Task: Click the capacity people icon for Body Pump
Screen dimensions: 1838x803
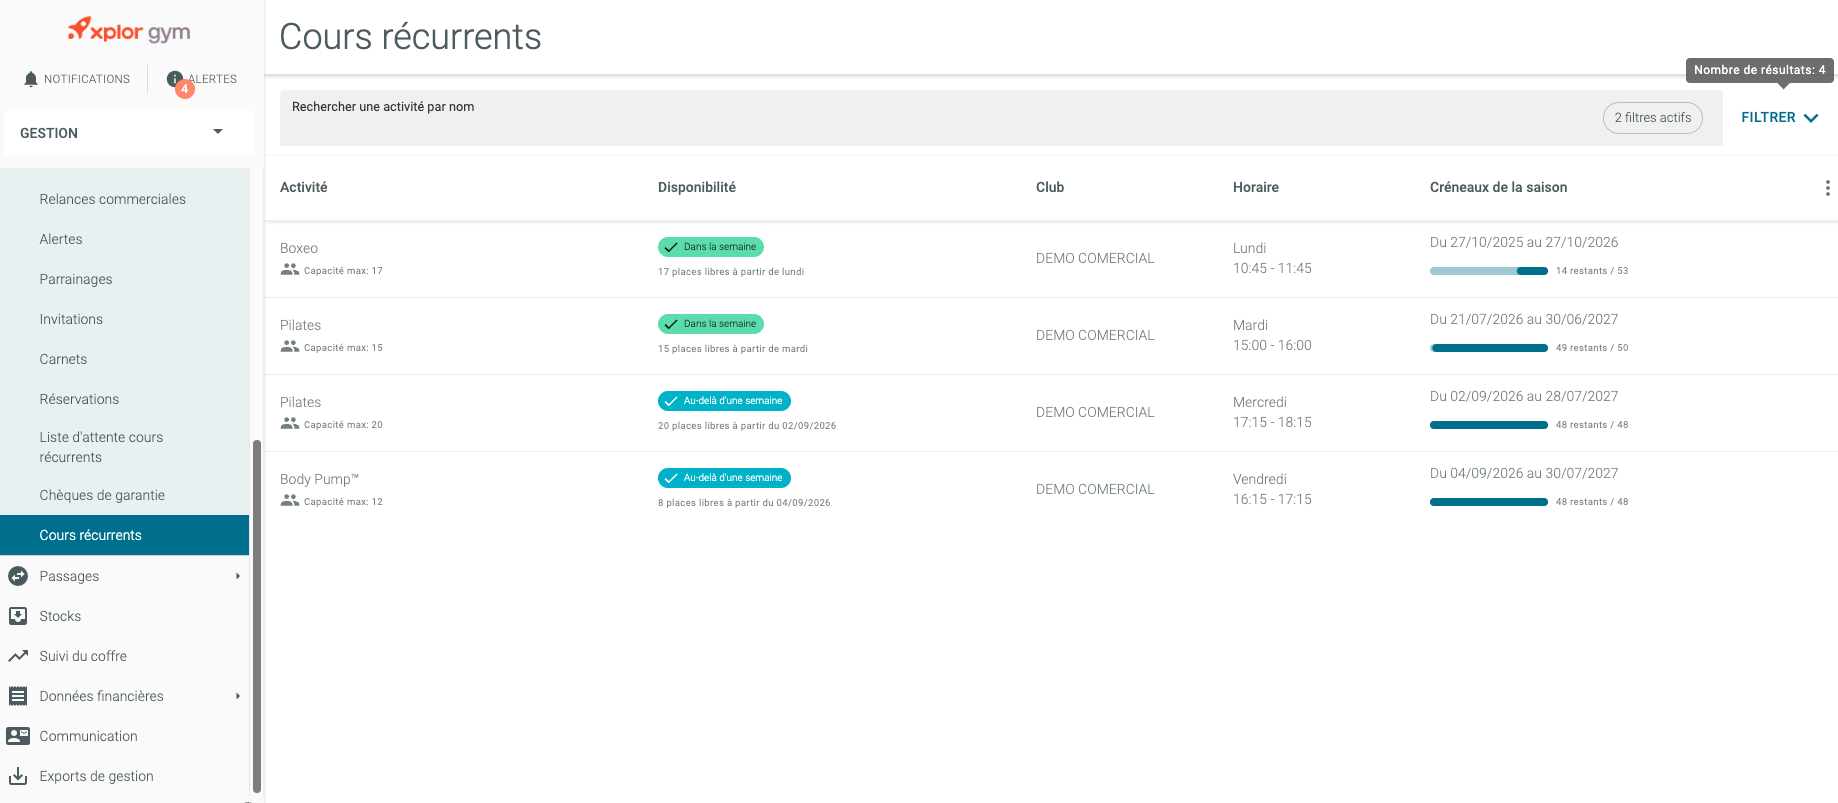Action: (x=290, y=501)
